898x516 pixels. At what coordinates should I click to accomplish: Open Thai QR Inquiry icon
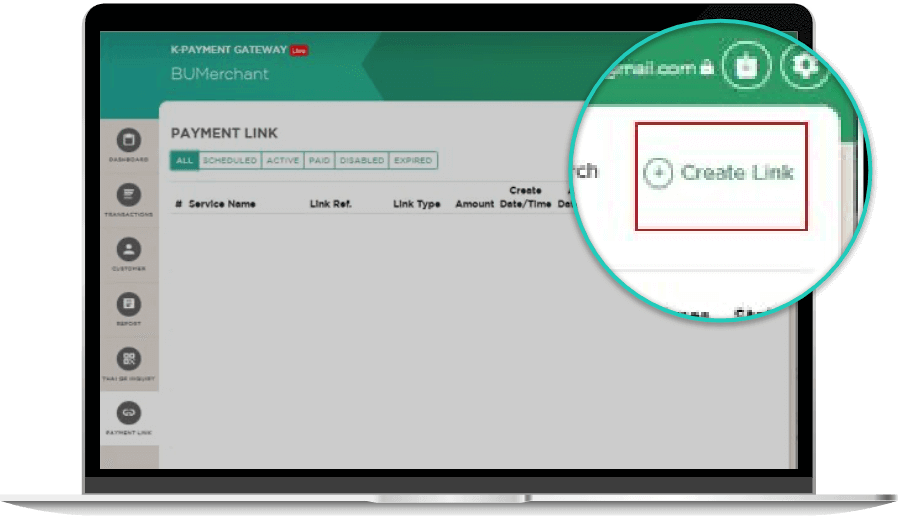(129, 359)
